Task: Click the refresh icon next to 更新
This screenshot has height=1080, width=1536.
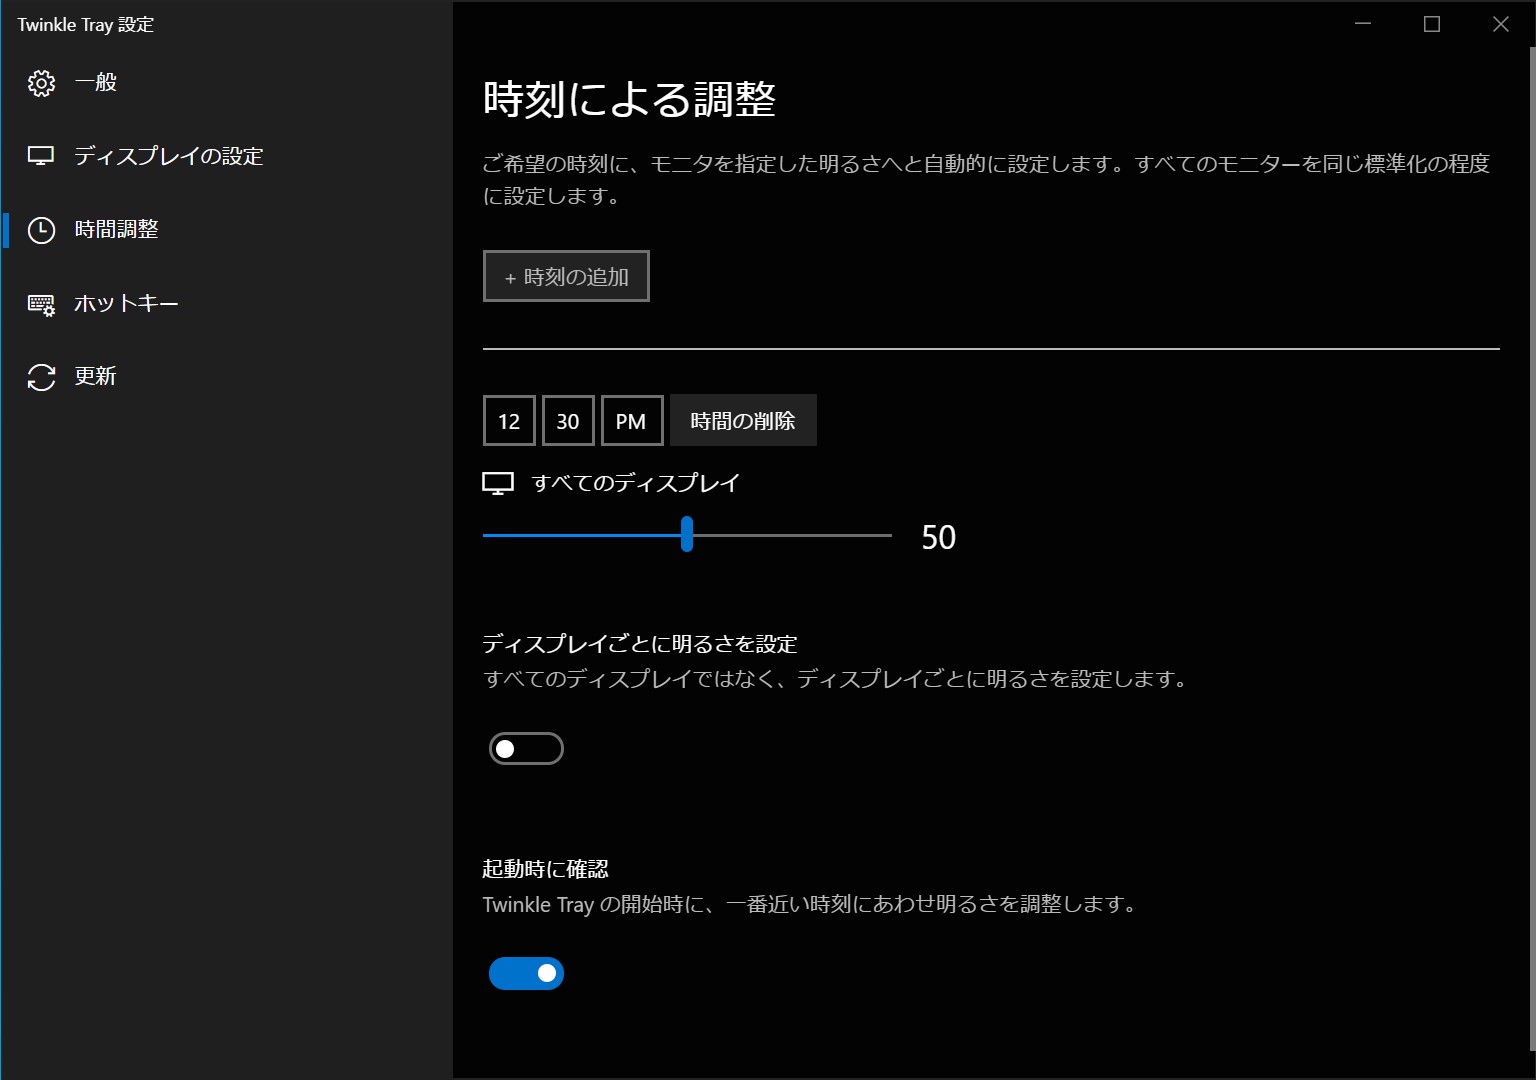Action: click(40, 376)
